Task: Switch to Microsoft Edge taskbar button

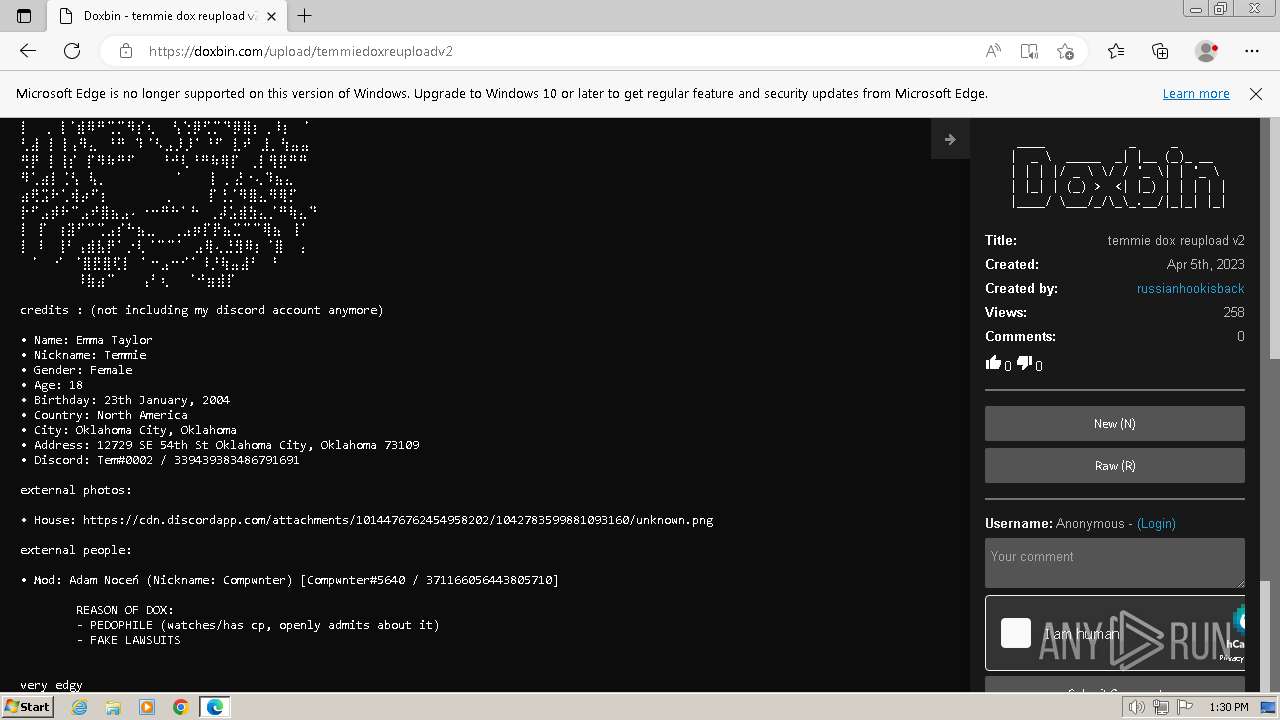Action: pos(215,707)
